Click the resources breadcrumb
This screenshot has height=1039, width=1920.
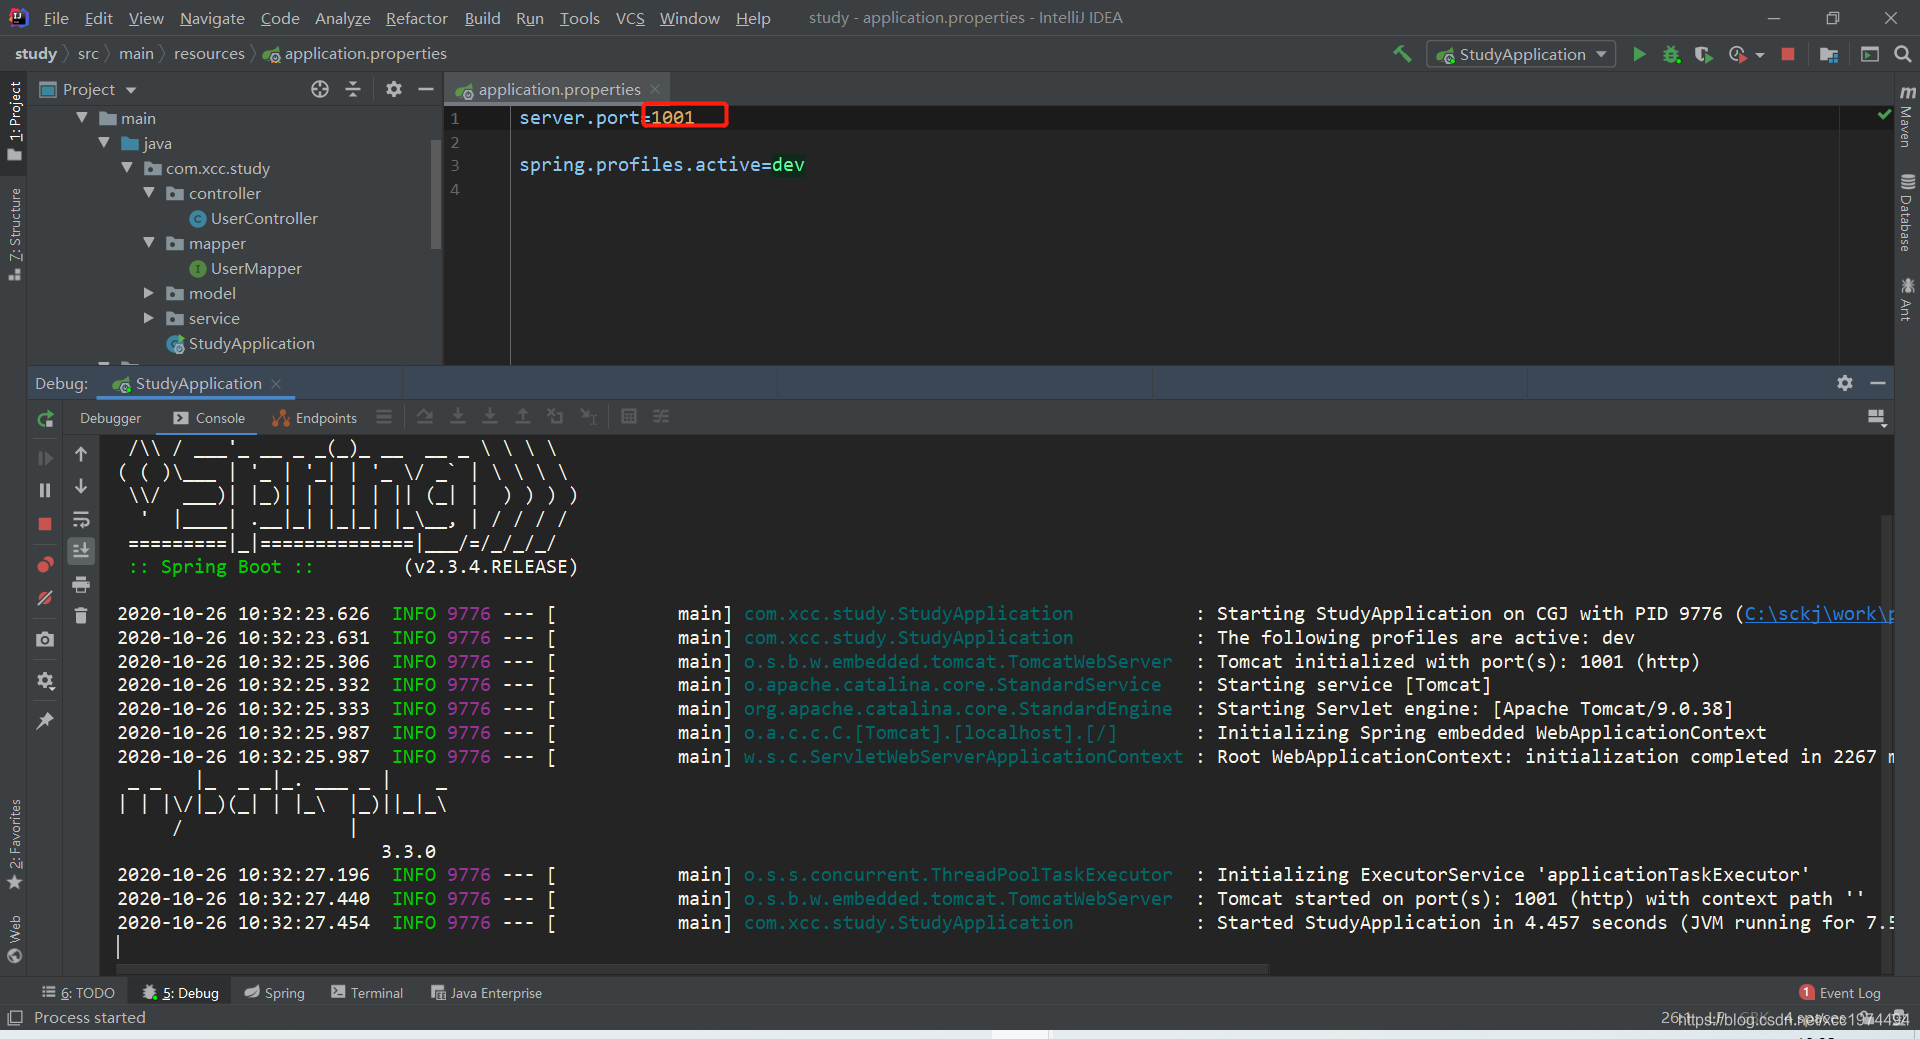[x=209, y=53]
